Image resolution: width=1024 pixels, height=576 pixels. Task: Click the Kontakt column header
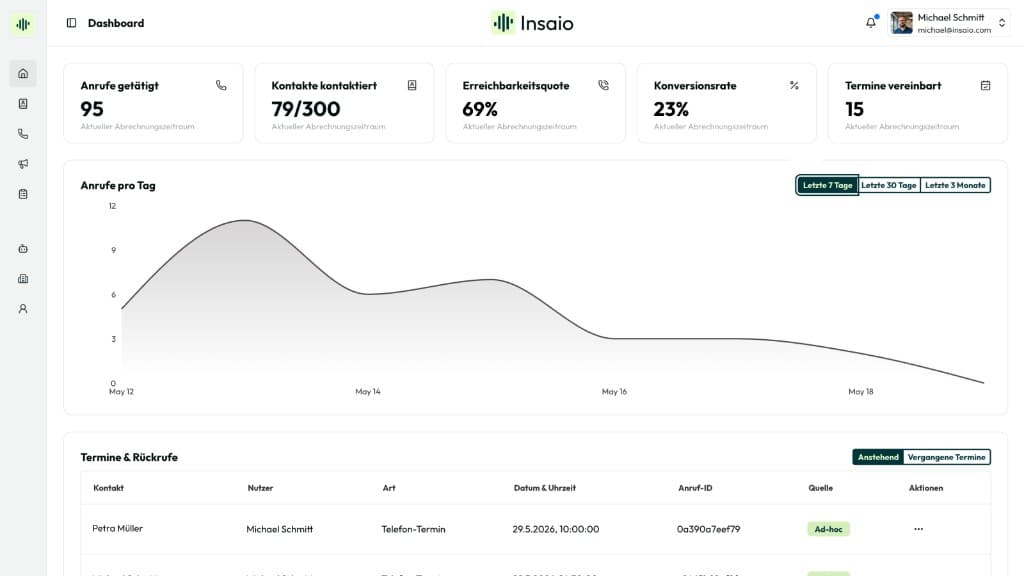pyautogui.click(x=108, y=488)
